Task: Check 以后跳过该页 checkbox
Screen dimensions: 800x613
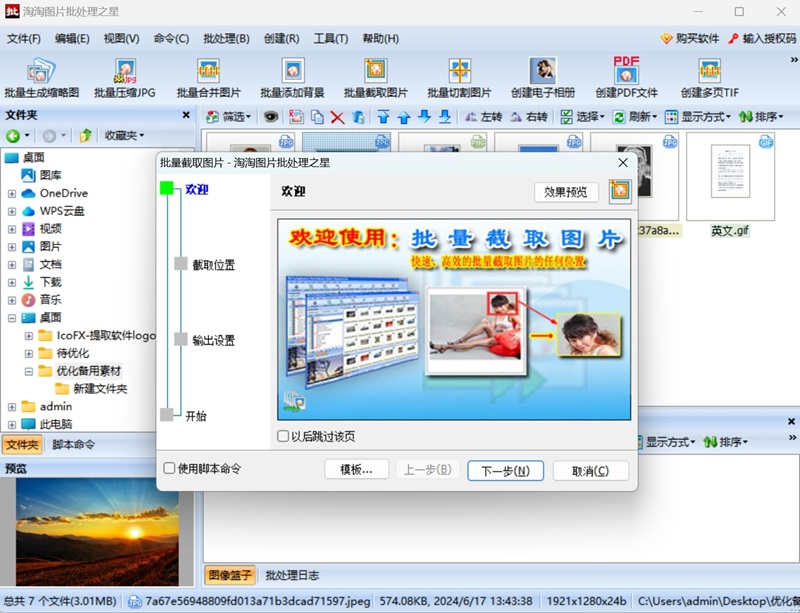Action: (x=283, y=436)
